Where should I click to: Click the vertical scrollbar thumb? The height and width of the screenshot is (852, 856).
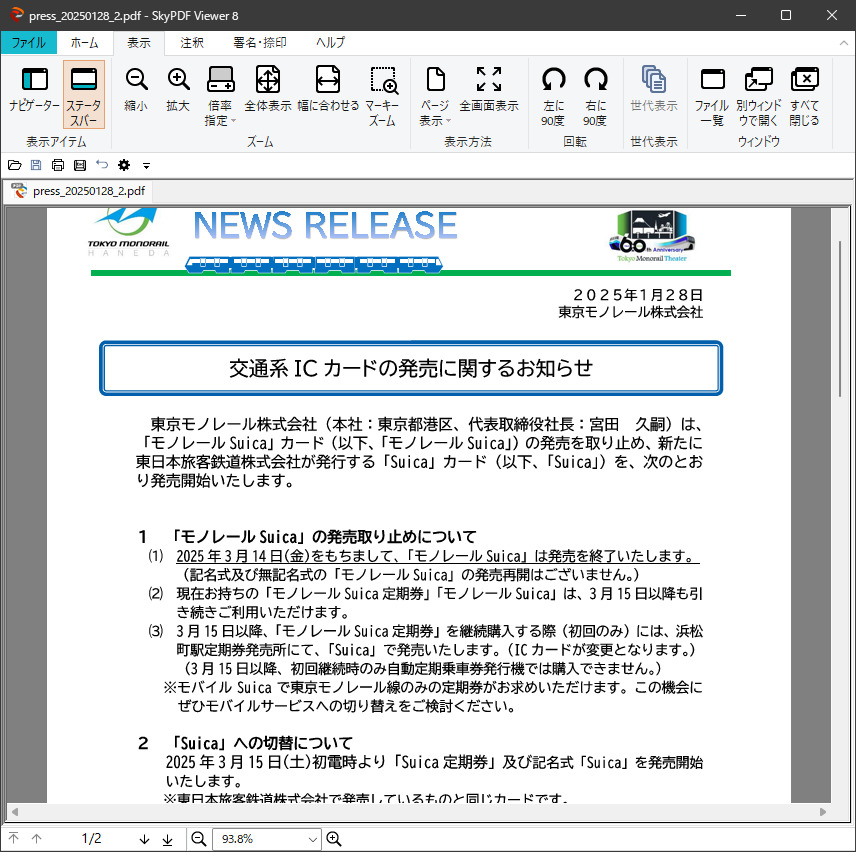[840, 318]
